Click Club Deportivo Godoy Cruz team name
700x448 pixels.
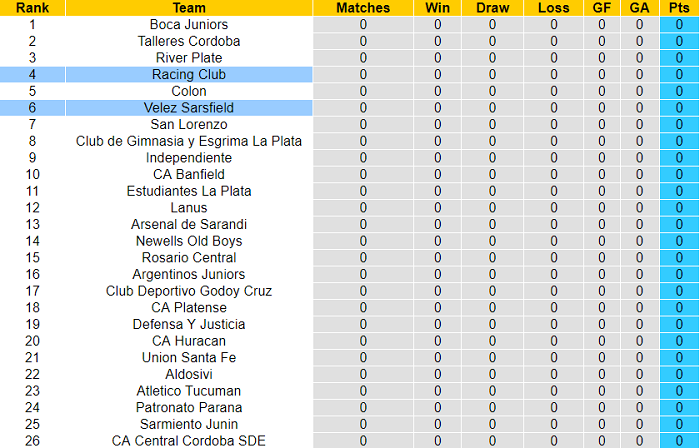coord(189,291)
